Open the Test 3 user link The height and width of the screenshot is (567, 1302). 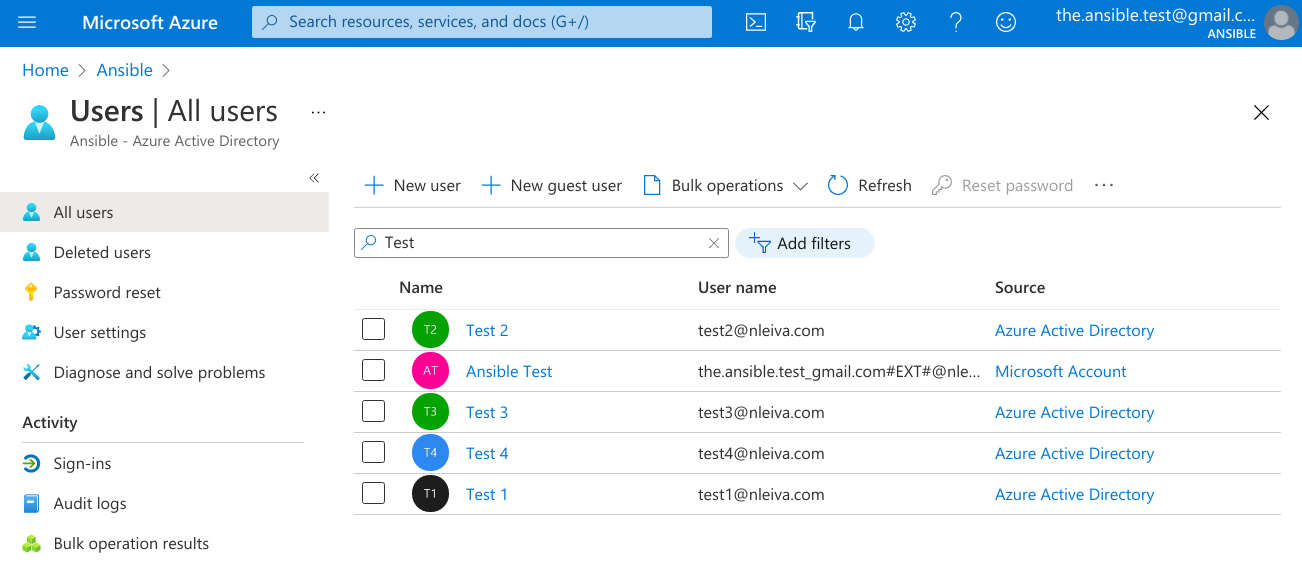pos(487,412)
